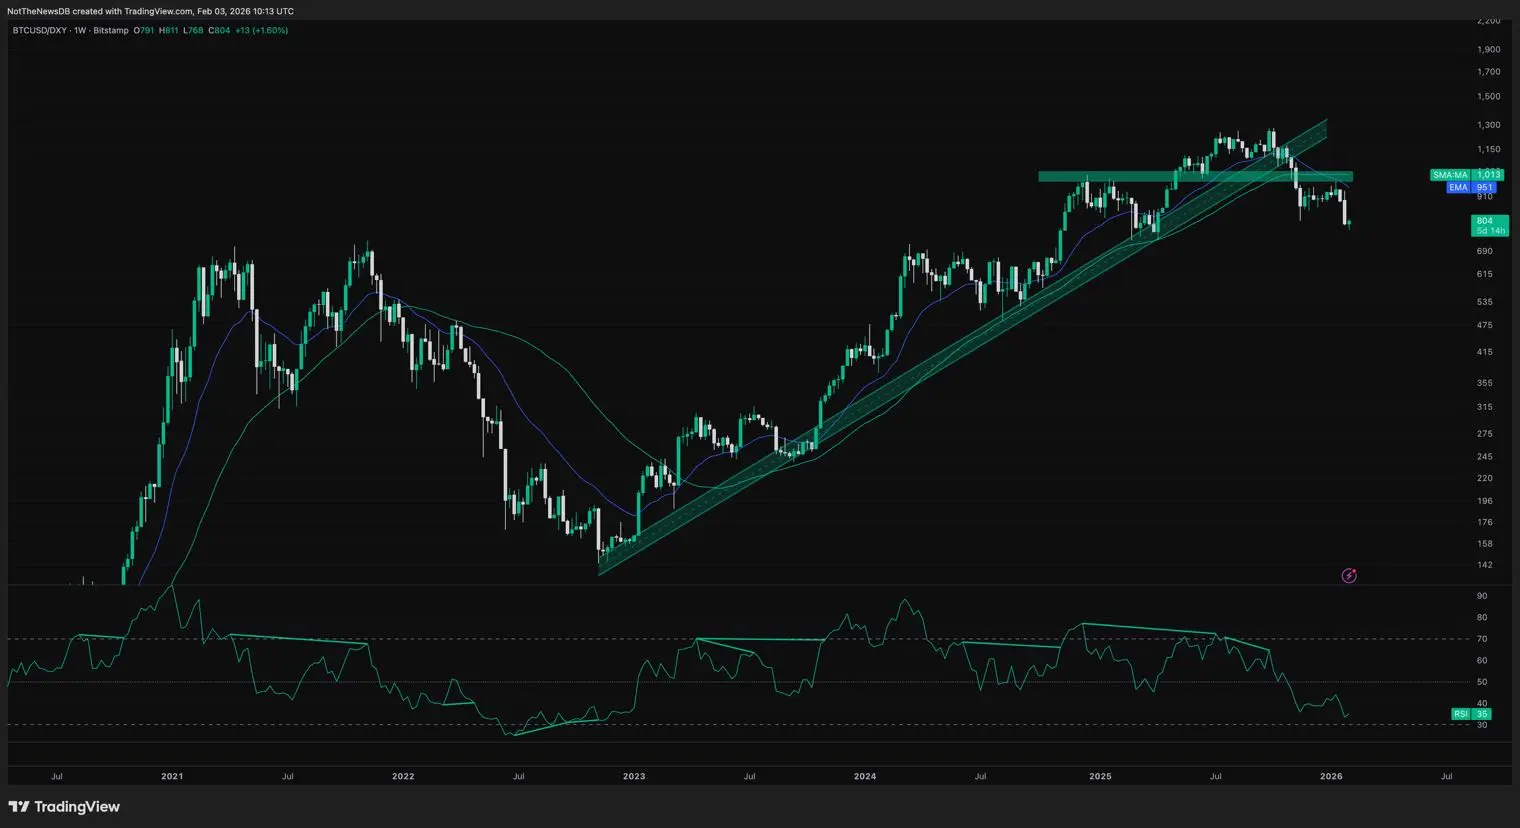
Task: Click the close value C804
Action: tap(219, 31)
